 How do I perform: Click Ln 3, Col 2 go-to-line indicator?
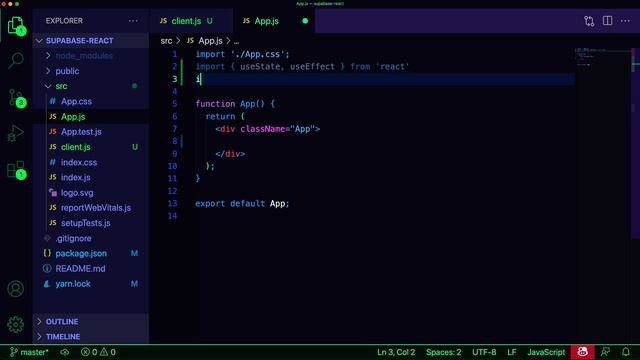[396, 352]
